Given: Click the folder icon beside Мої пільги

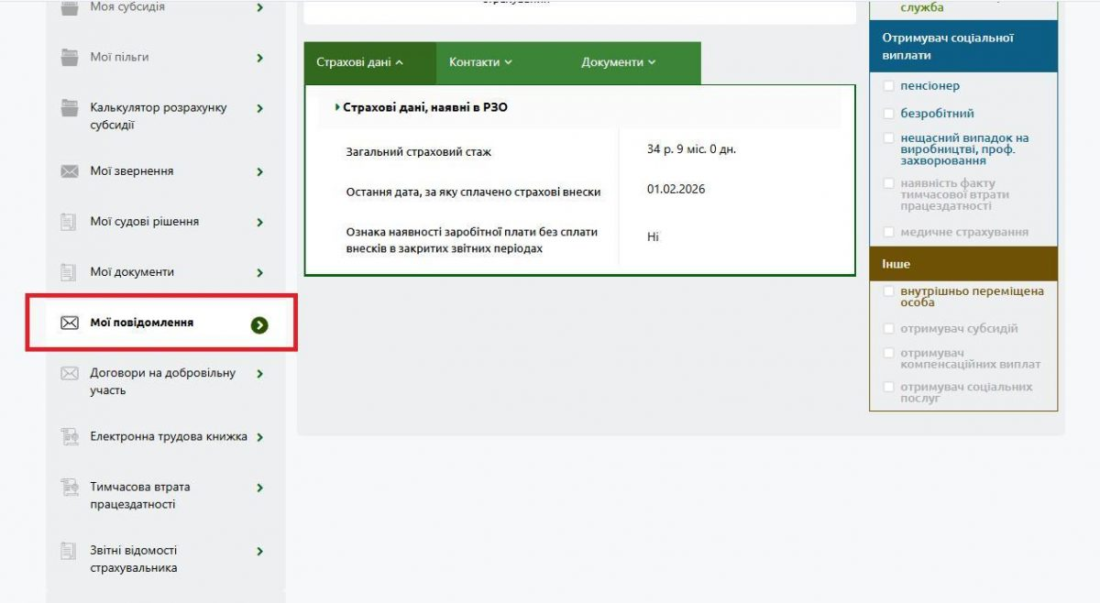Looking at the screenshot, I should 69,57.
